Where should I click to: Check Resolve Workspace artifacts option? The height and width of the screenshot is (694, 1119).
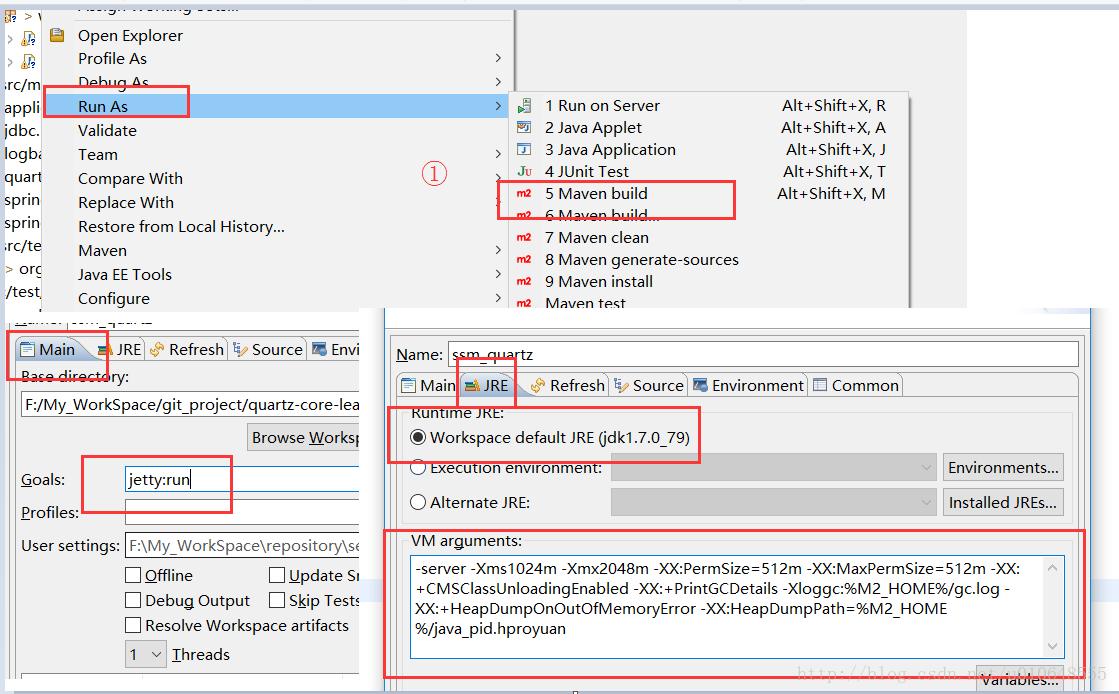[133, 625]
